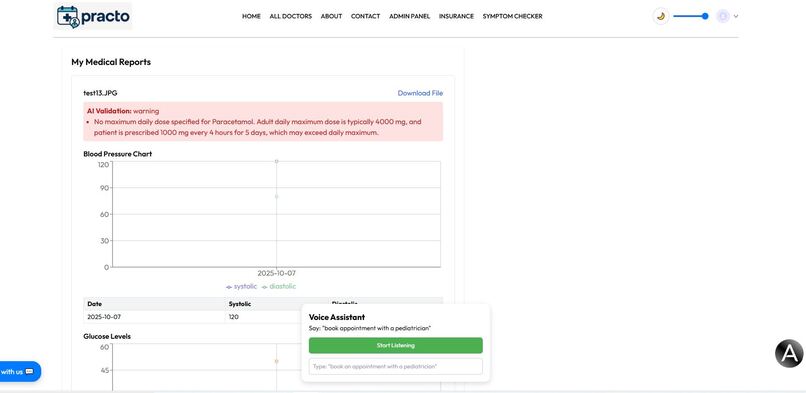Select the diastolic data point at 80
806x393 pixels.
pyautogui.click(x=277, y=196)
